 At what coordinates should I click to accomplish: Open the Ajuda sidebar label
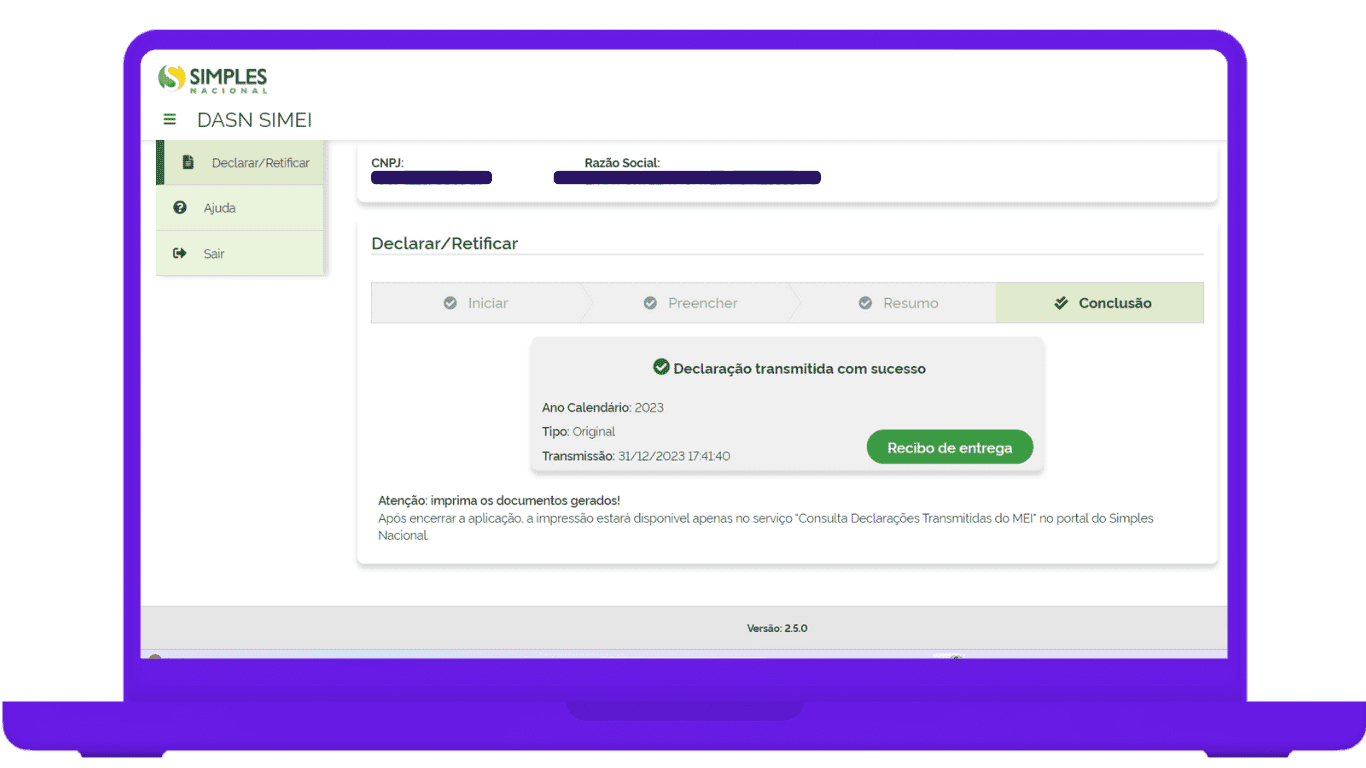[x=220, y=208]
